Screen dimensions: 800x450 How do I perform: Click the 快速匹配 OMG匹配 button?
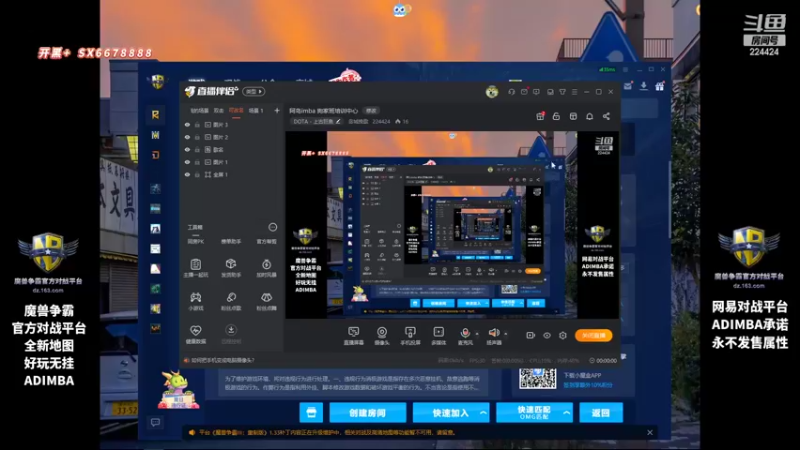[x=534, y=412]
